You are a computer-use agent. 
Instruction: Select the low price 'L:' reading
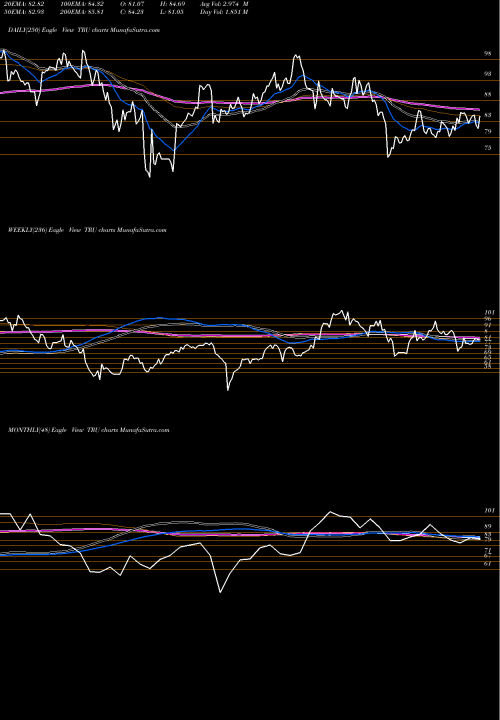170,12
